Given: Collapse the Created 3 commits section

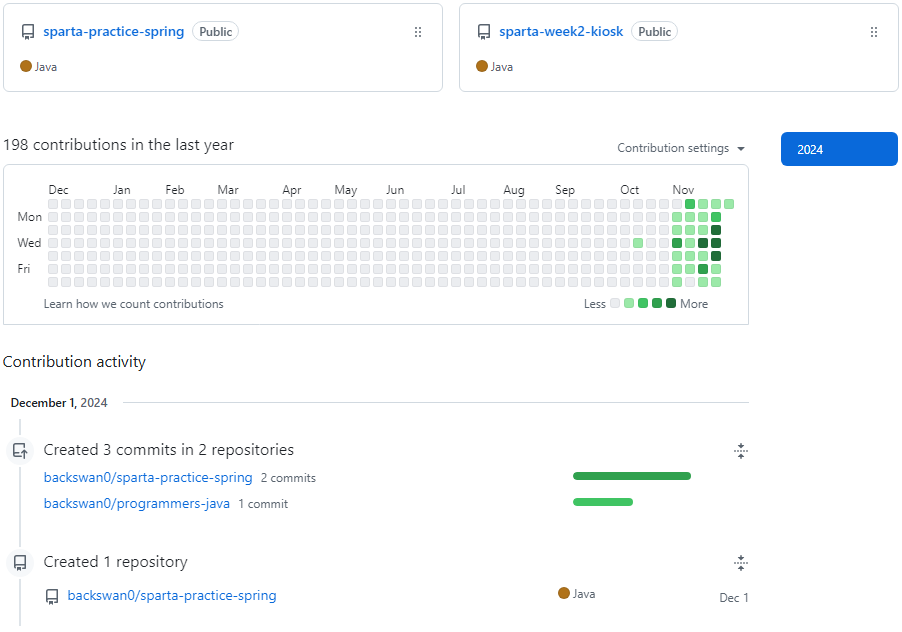Looking at the screenshot, I should coord(741,451).
